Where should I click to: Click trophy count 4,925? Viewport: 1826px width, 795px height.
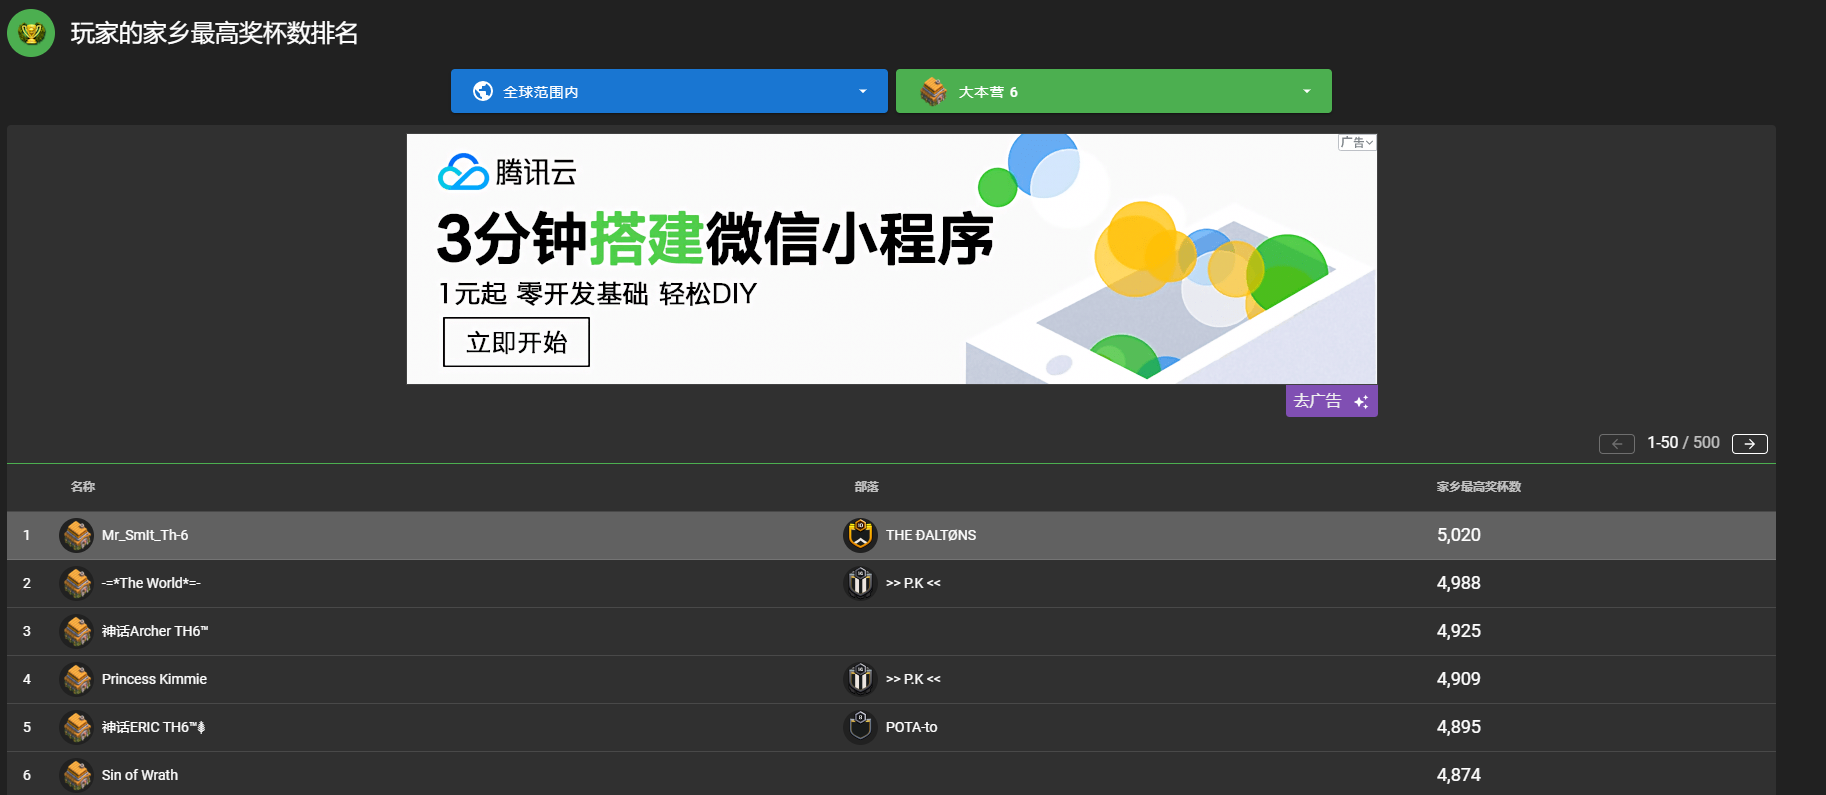pos(1459,631)
